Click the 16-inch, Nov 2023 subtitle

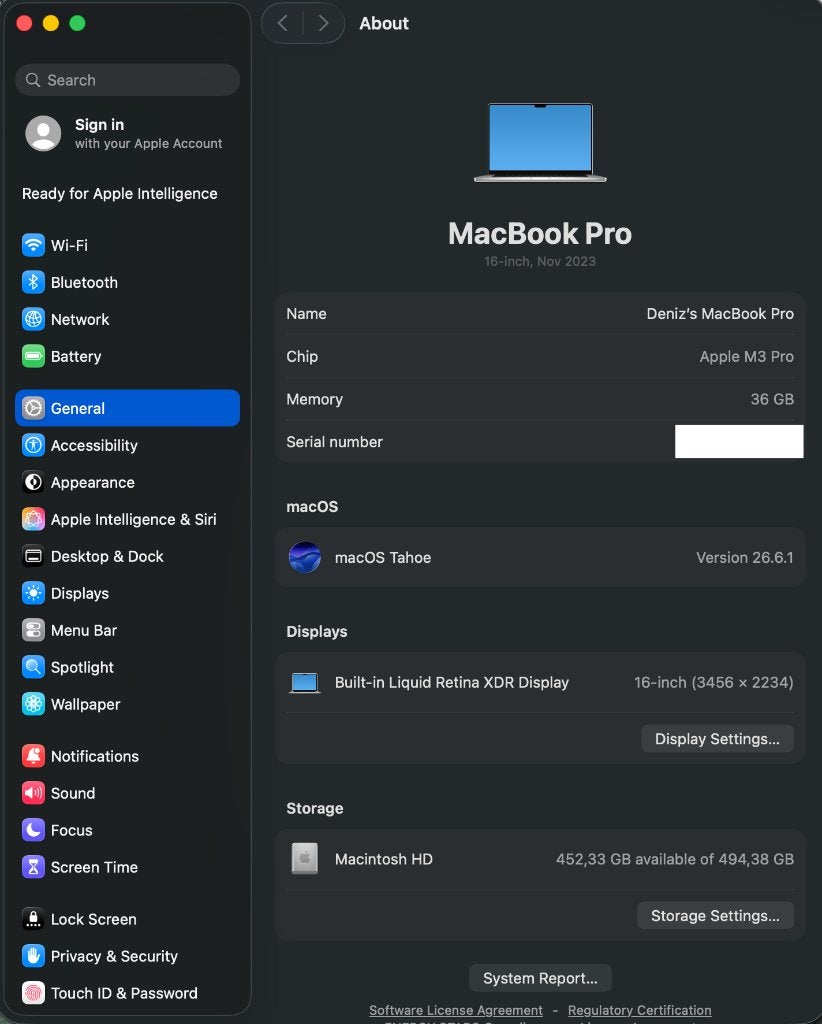coord(540,262)
